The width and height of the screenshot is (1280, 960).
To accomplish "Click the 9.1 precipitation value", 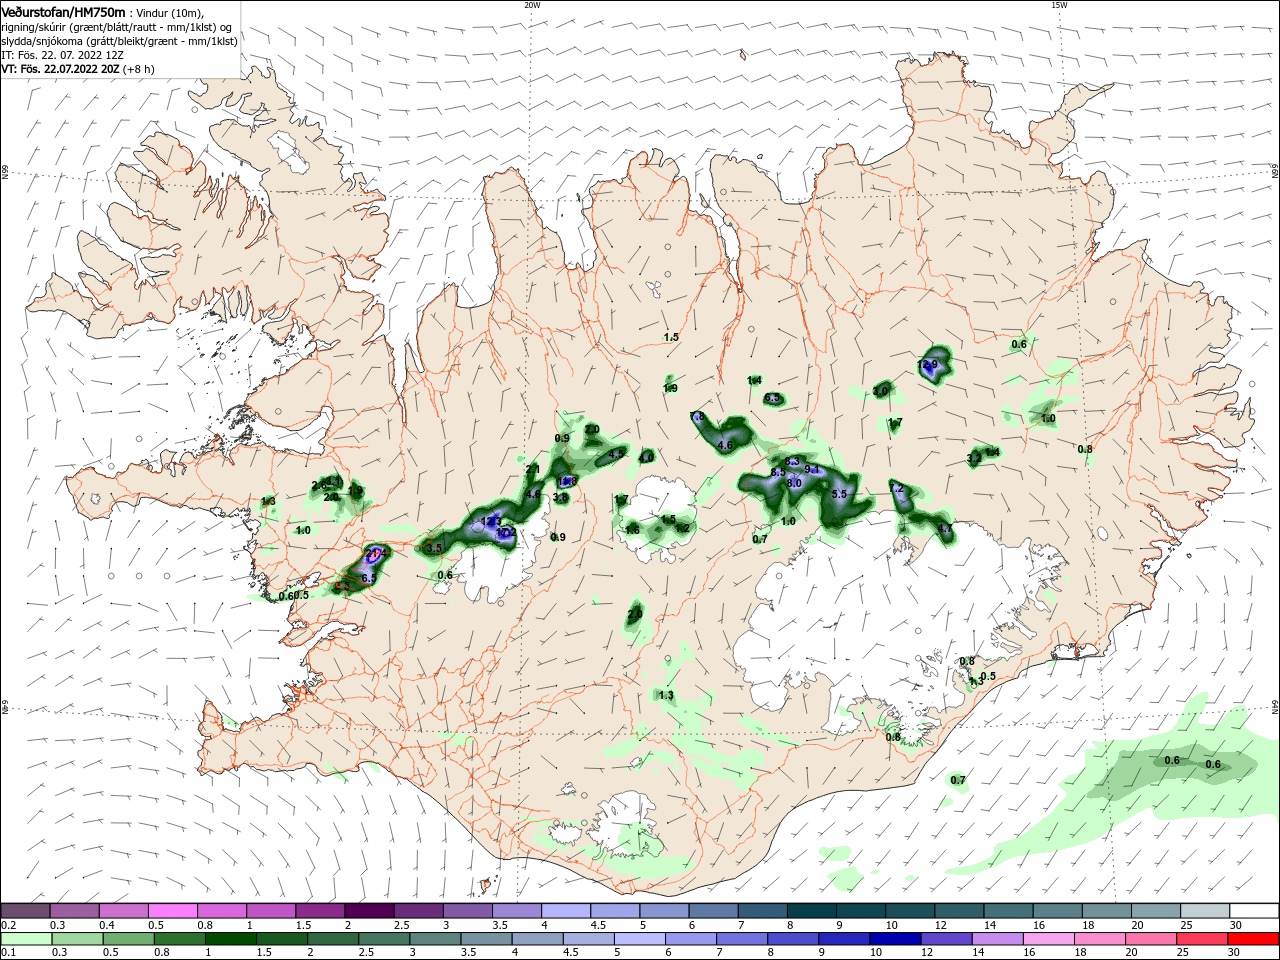I will point(812,469).
